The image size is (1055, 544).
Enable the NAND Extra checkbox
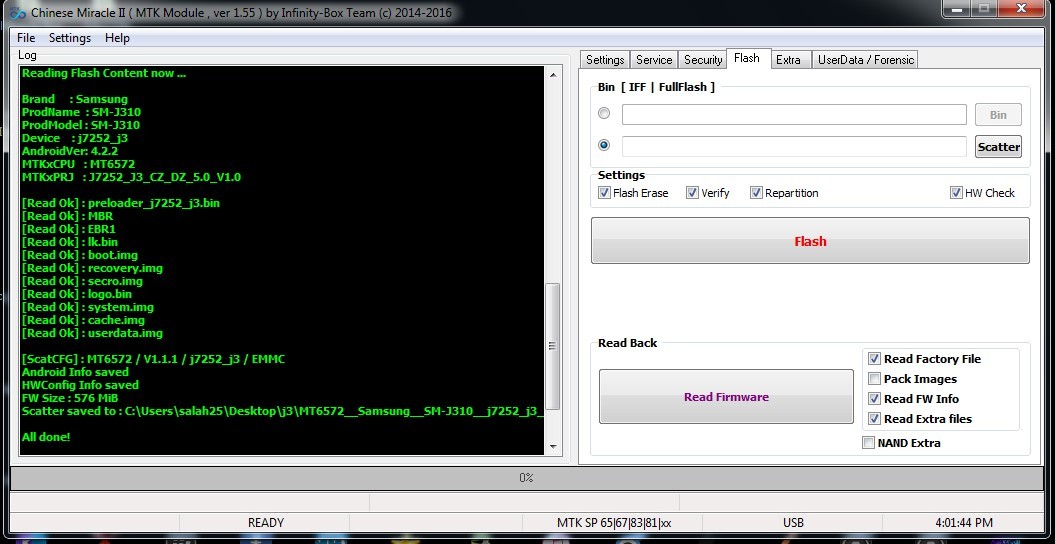(868, 442)
